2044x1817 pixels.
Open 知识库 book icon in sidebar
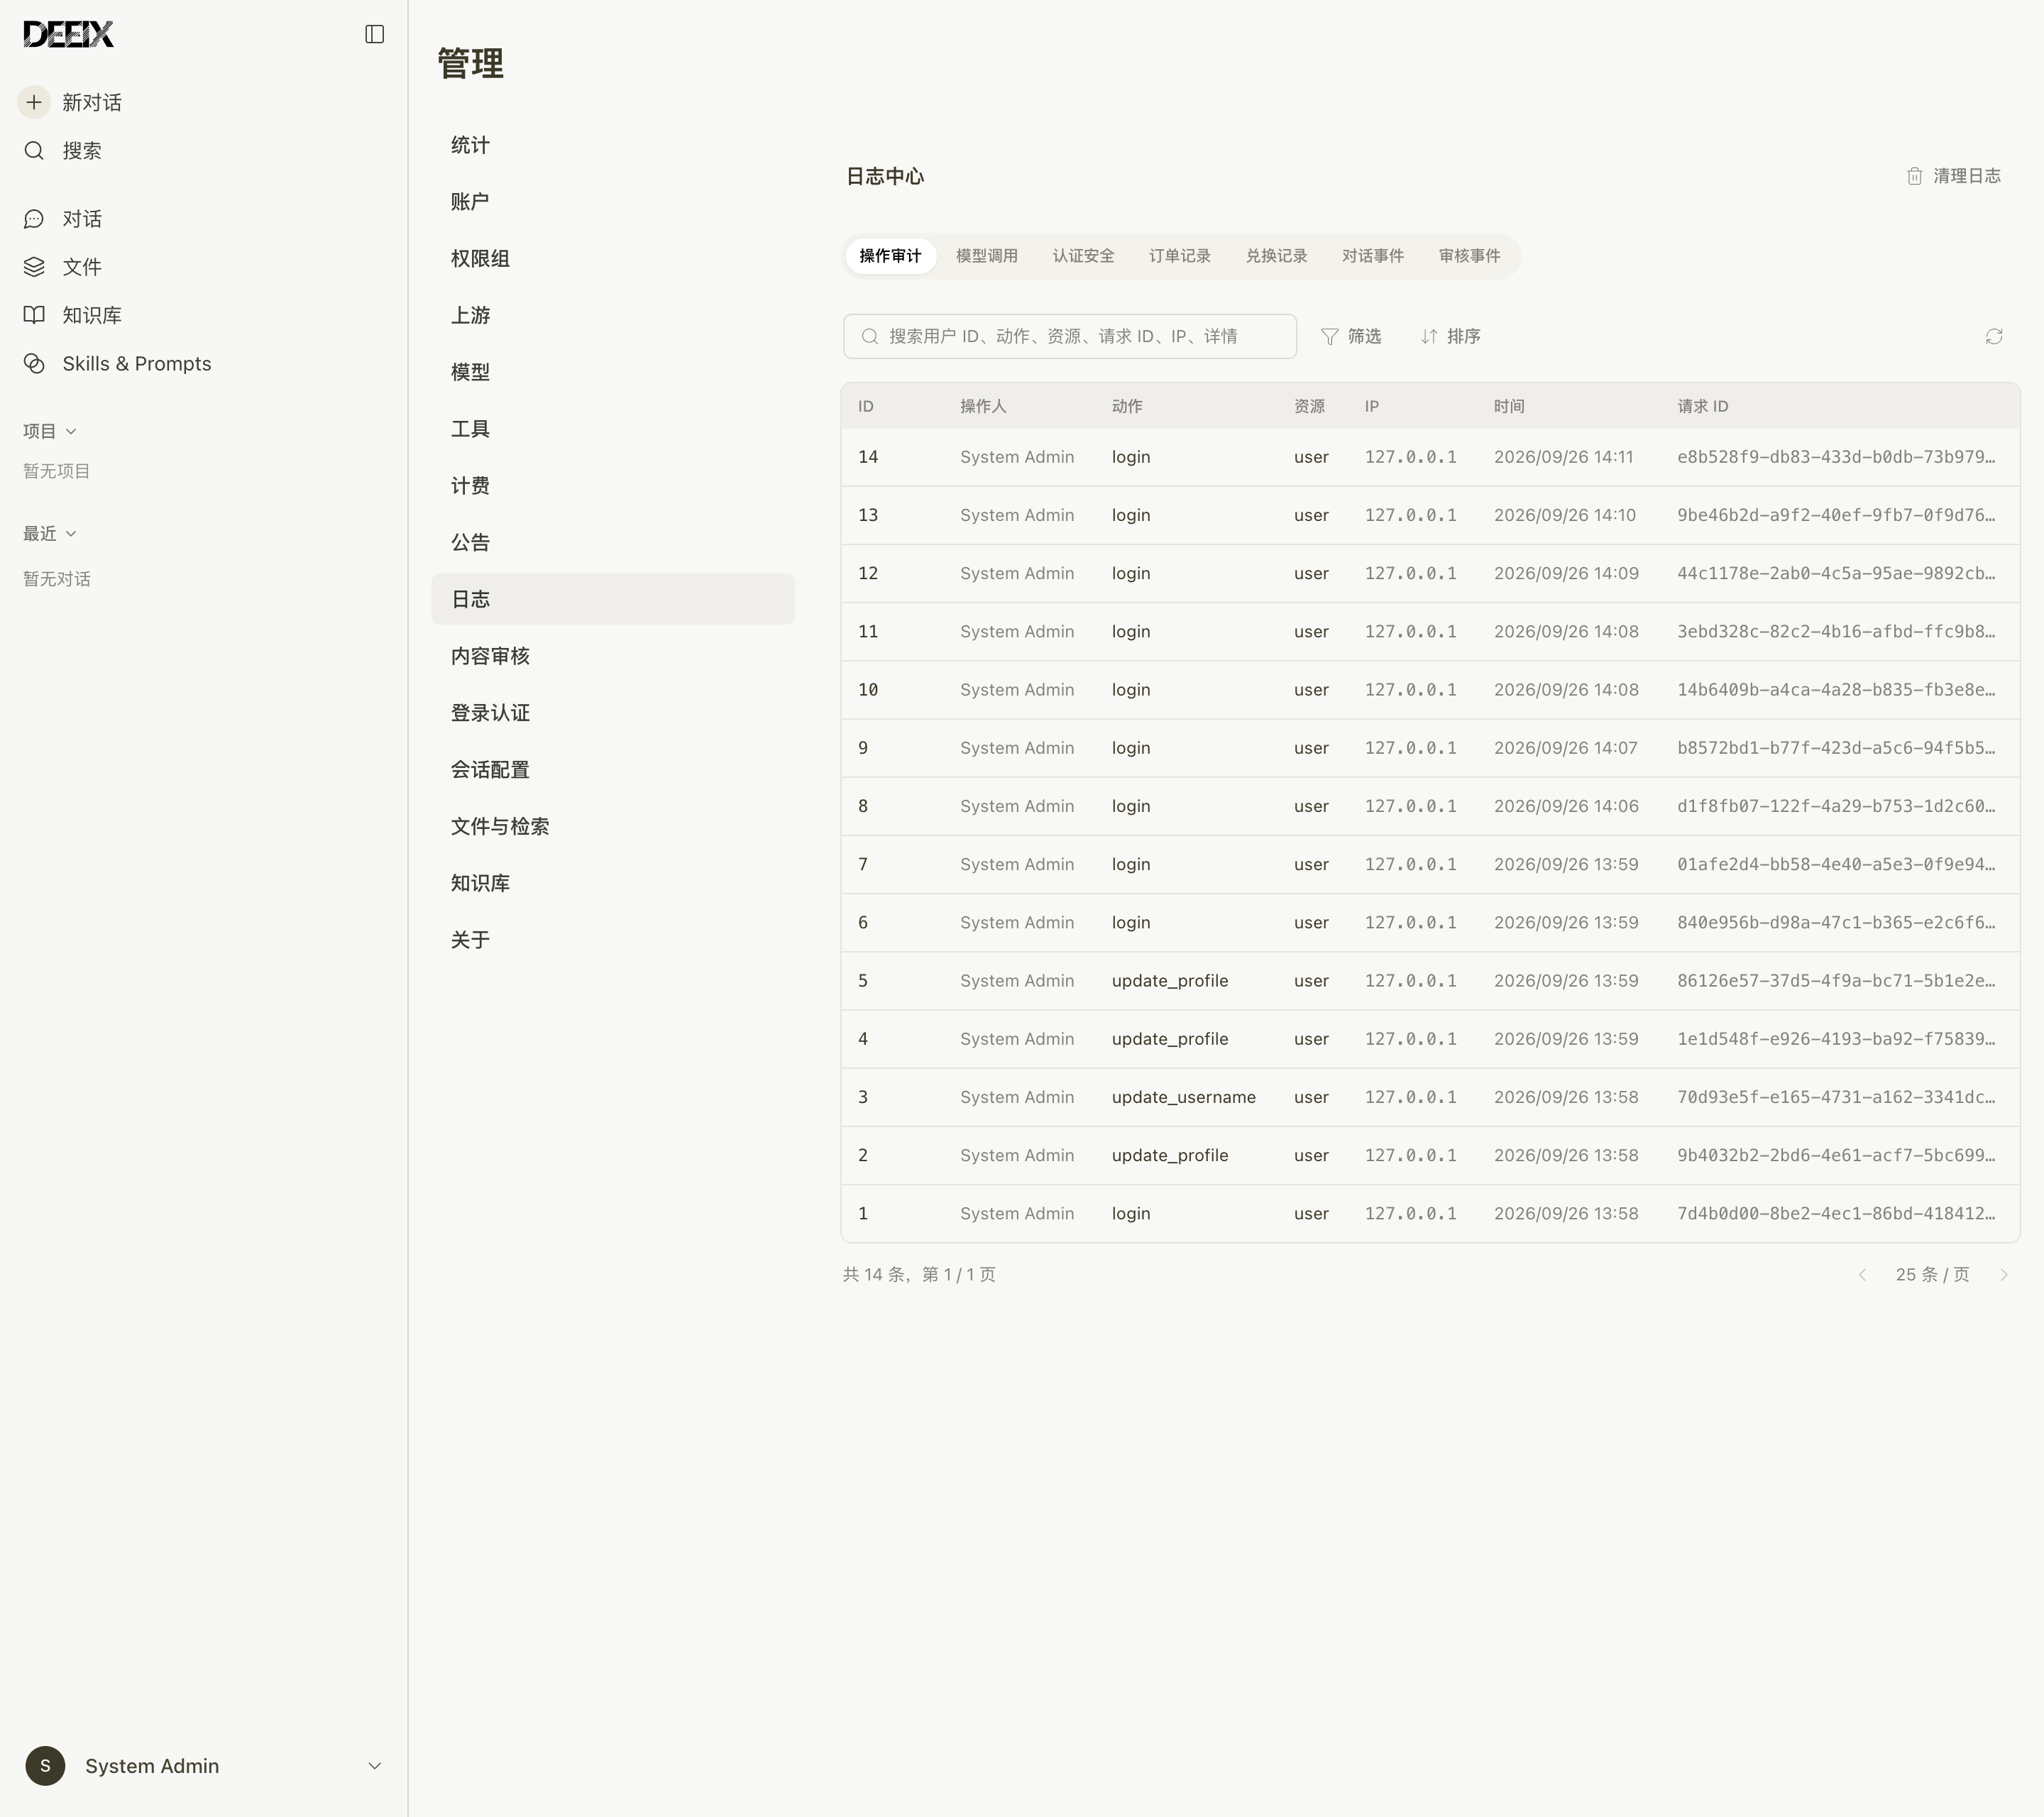pos(34,315)
